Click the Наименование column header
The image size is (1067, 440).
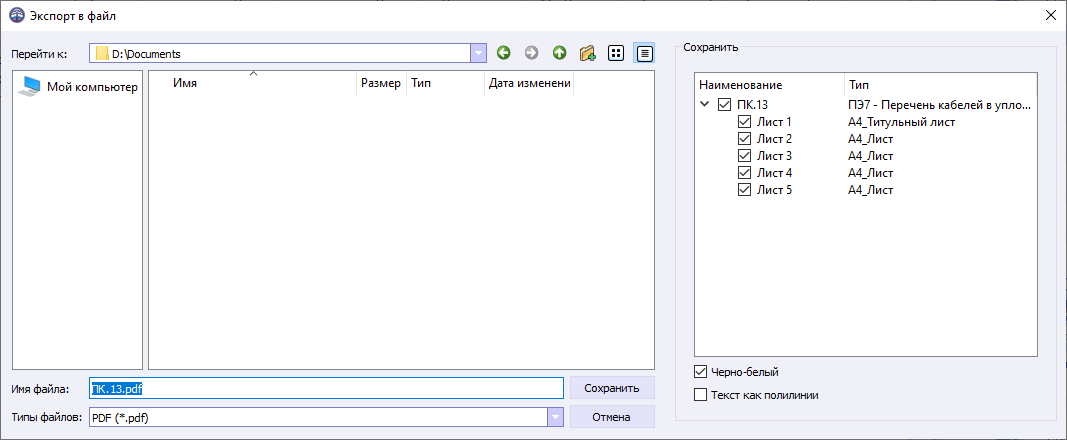click(x=770, y=85)
